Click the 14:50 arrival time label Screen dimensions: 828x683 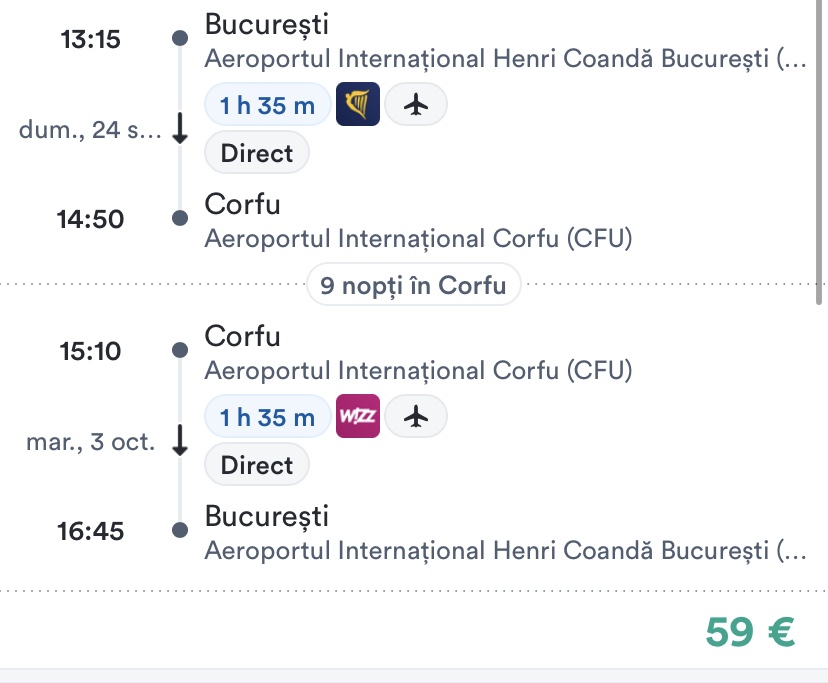point(90,219)
